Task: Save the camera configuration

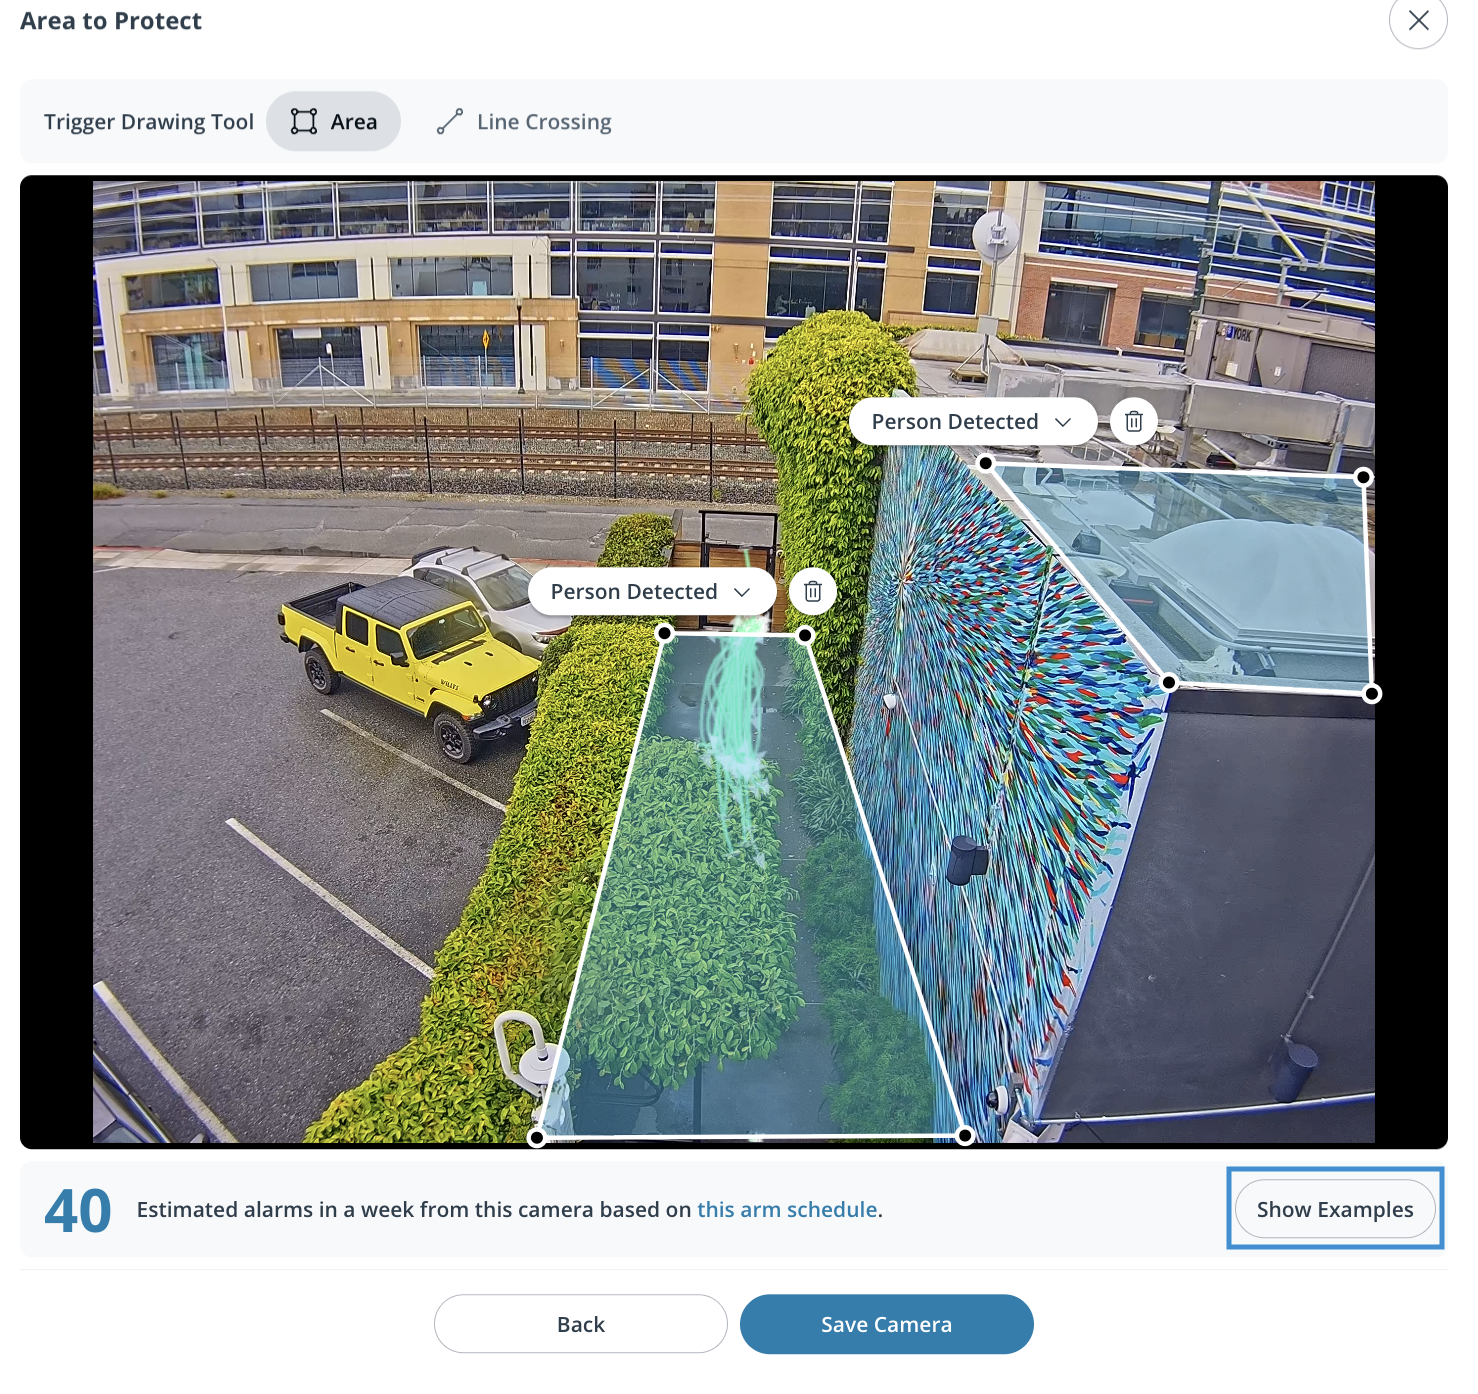Action: 886,1324
